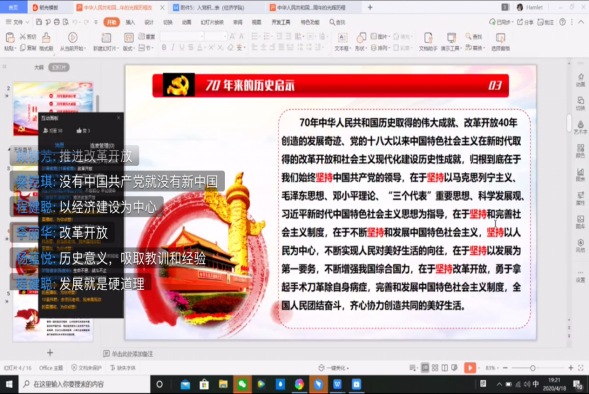Click the clear formatting eraser icon
The image size is (589, 394).
(230, 48)
